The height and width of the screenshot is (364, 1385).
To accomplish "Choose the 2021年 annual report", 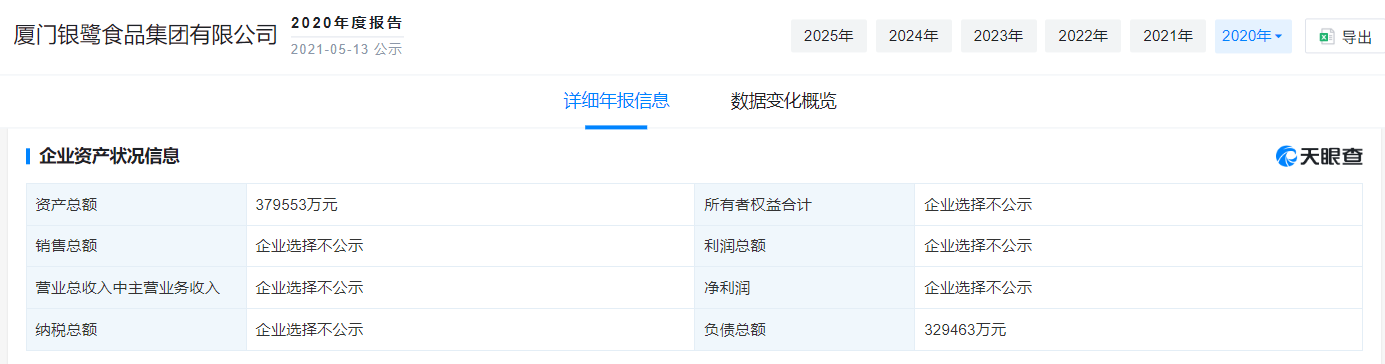I will [x=1168, y=36].
